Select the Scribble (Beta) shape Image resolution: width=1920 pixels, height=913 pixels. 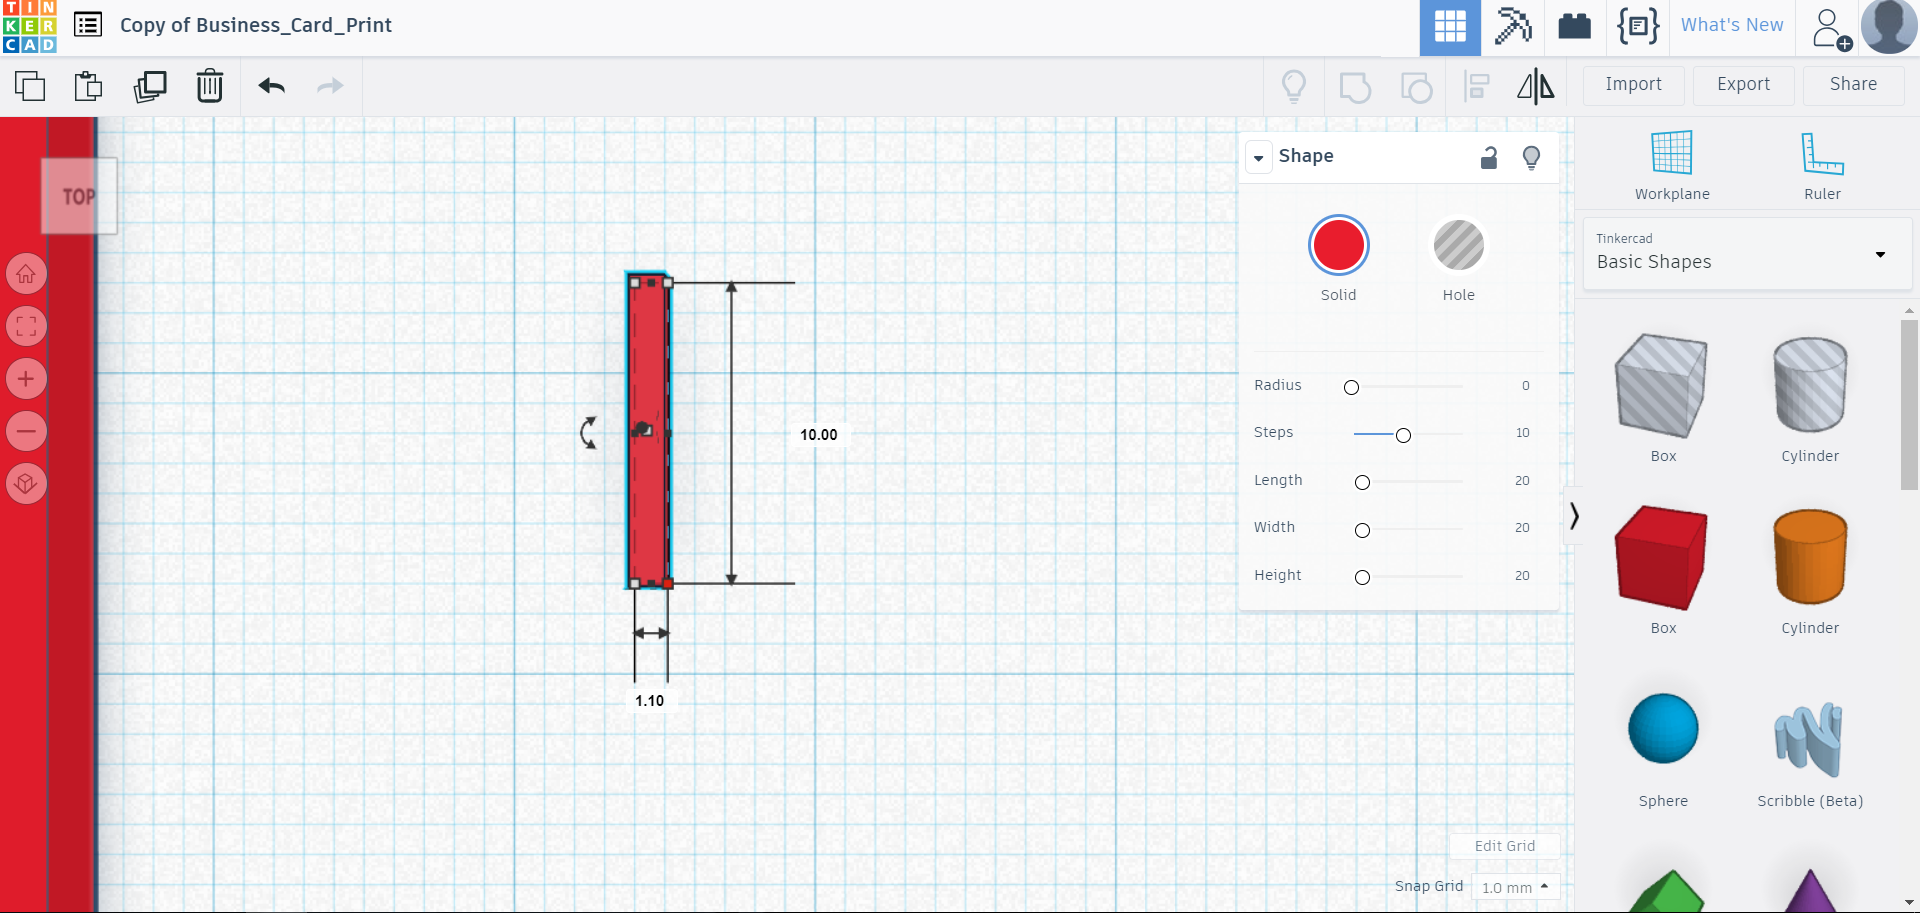(1809, 740)
